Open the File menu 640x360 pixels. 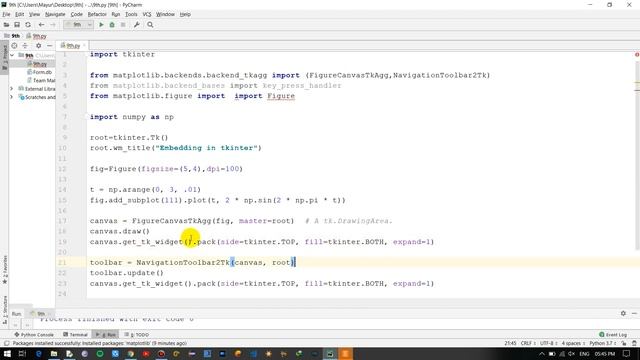[7, 14]
